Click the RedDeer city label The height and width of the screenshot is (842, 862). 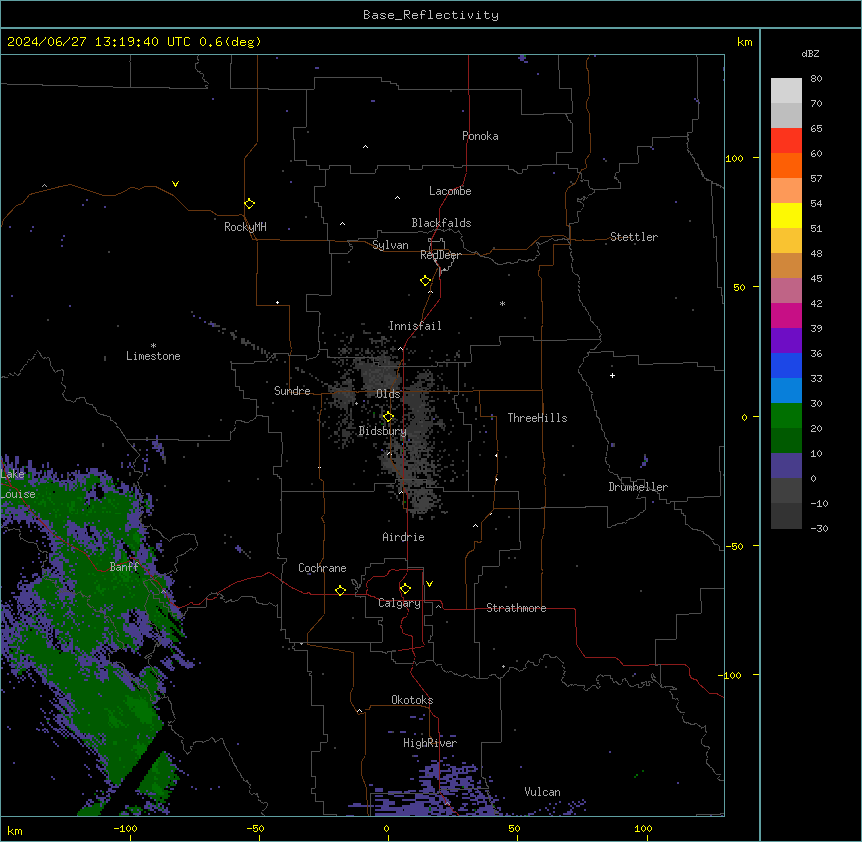click(x=440, y=255)
